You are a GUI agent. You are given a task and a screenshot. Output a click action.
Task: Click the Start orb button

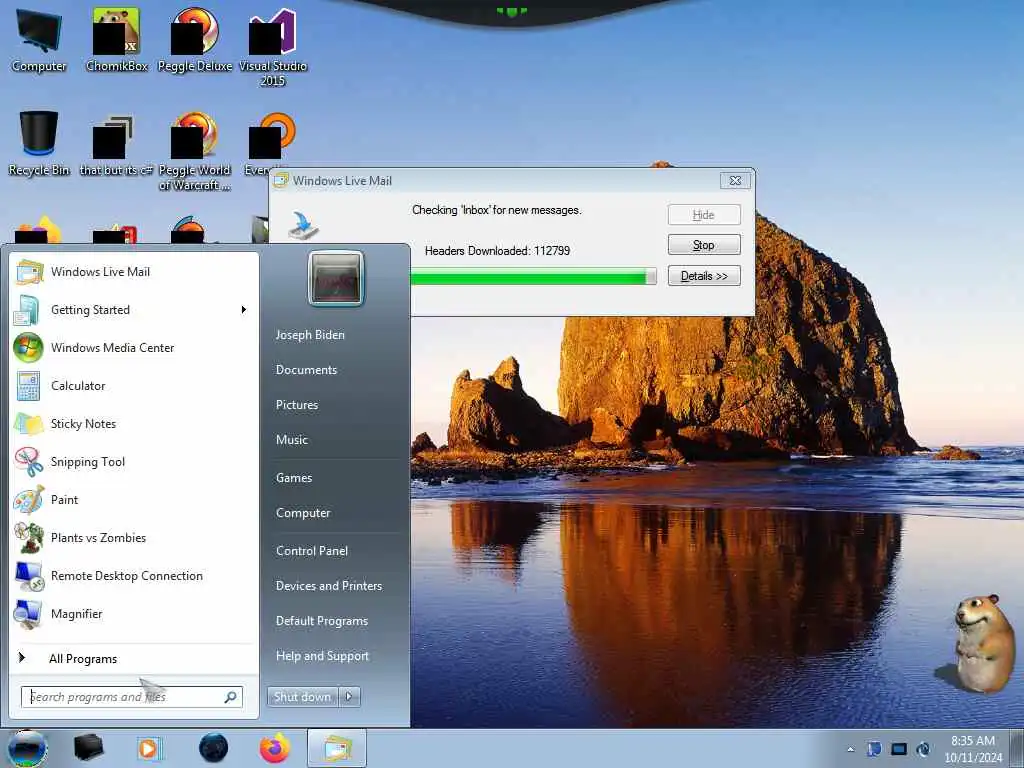click(27, 748)
